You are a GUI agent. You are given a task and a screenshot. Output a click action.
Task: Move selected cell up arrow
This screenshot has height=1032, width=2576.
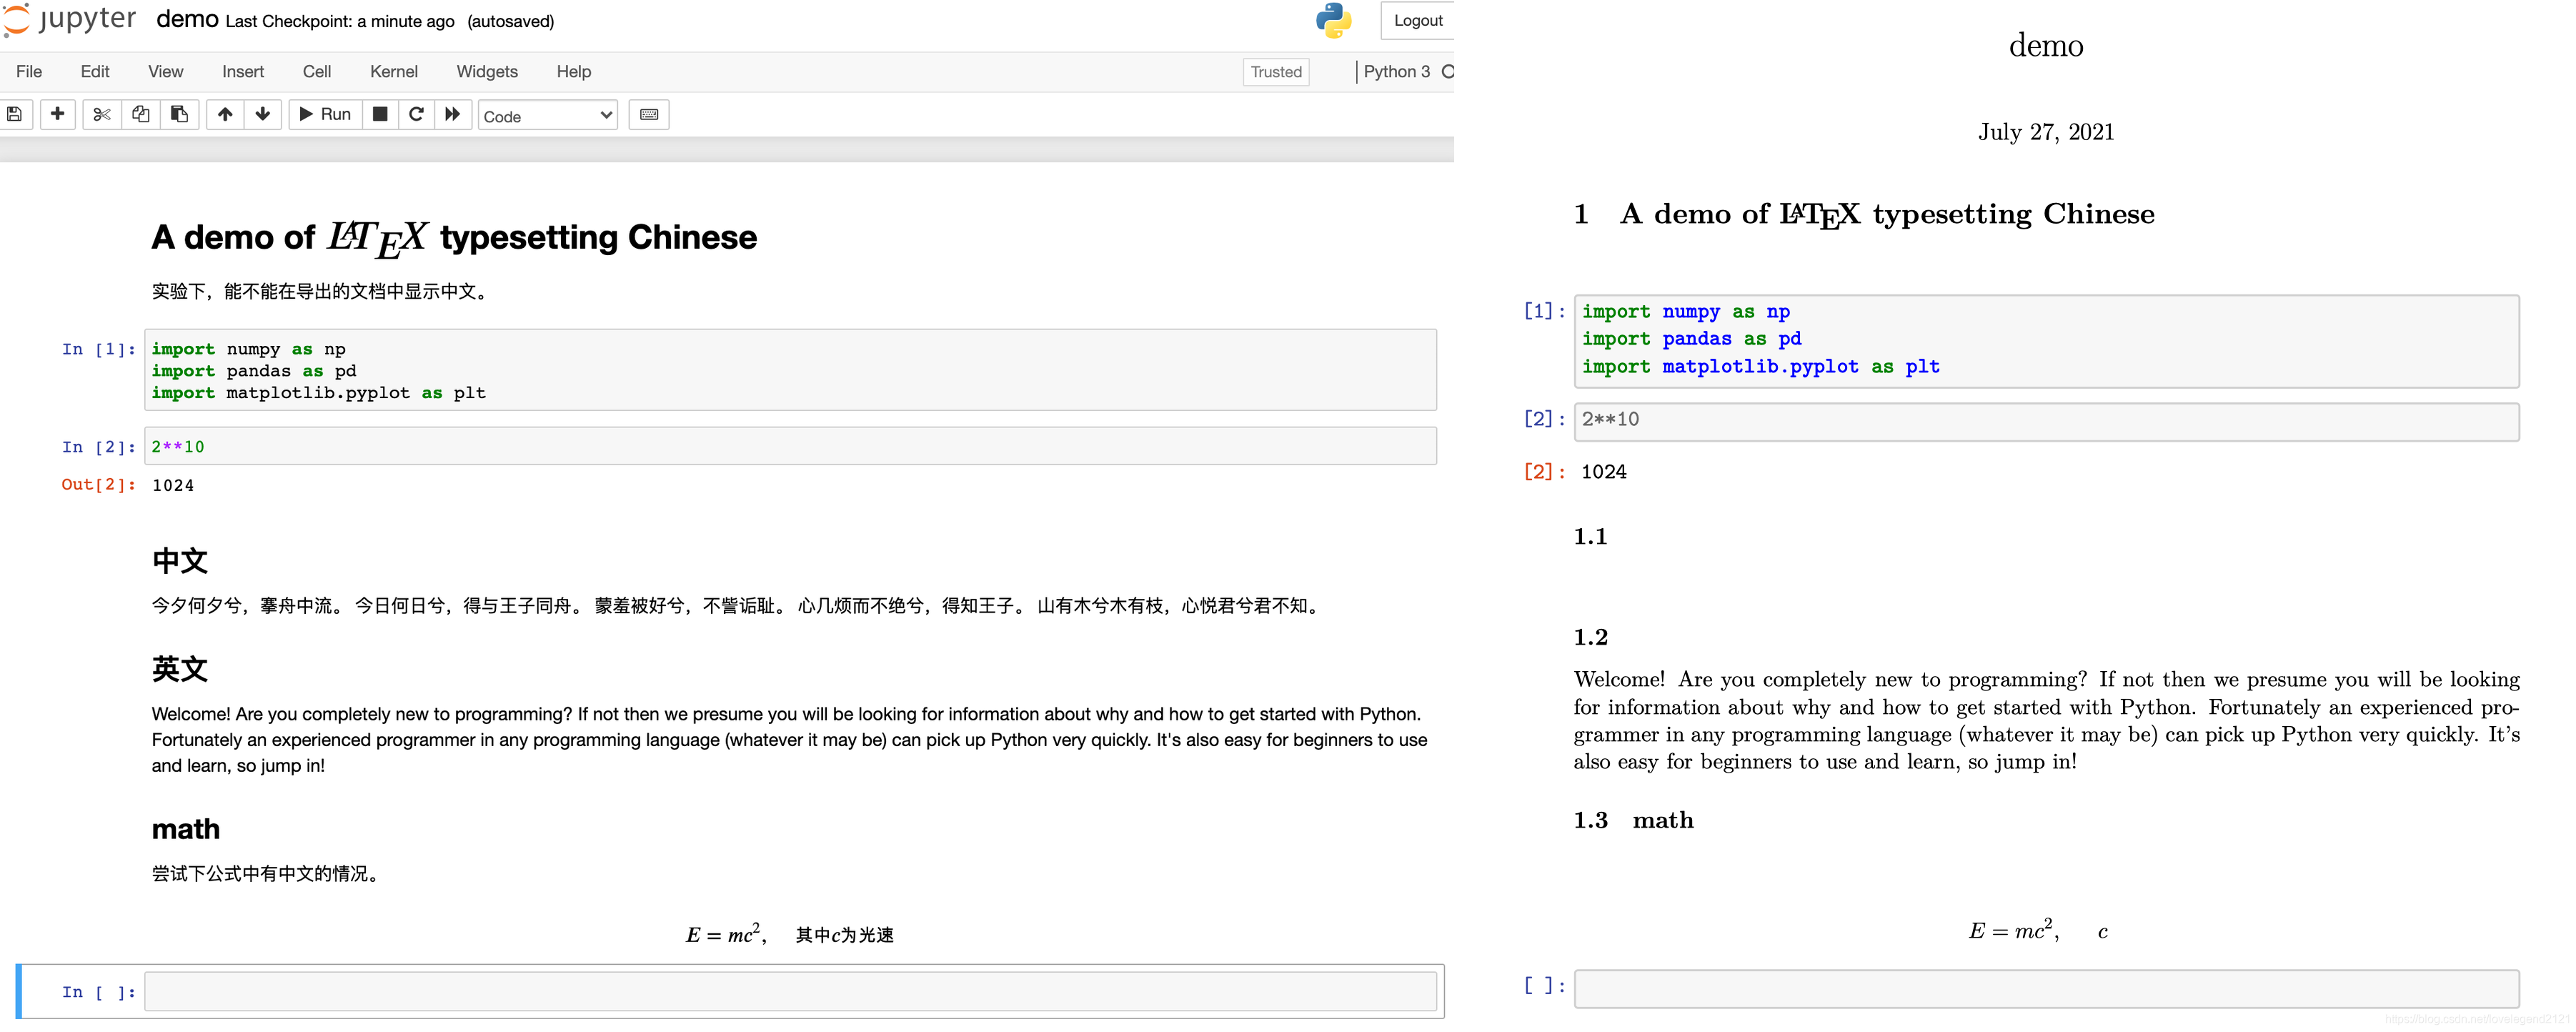click(225, 114)
